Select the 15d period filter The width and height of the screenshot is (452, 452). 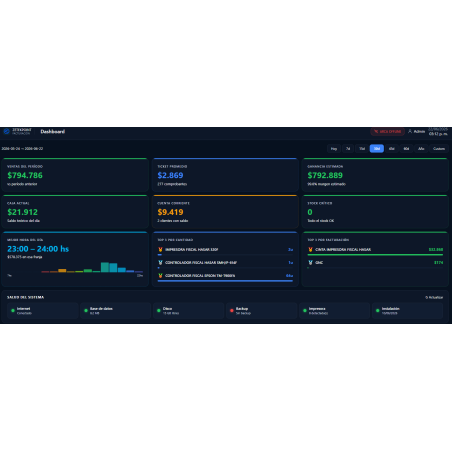(x=362, y=149)
